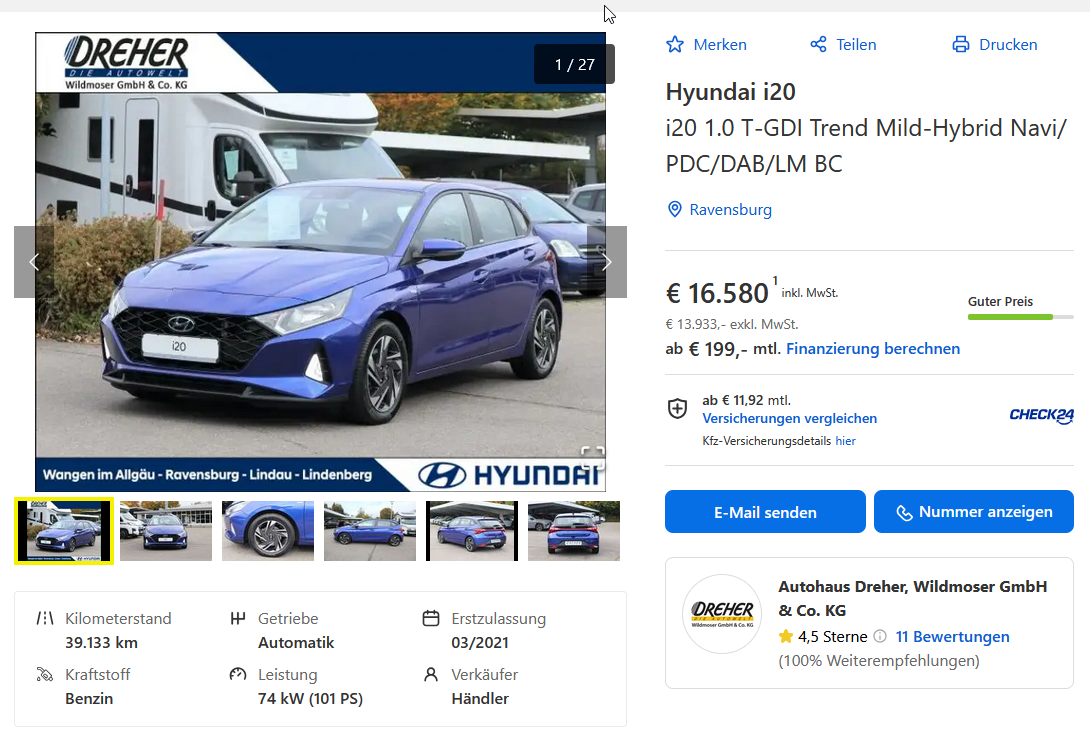Image resolution: width=1090 pixels, height=738 pixels.
Task: Open the Ravensburg location link
Action: pos(731,209)
